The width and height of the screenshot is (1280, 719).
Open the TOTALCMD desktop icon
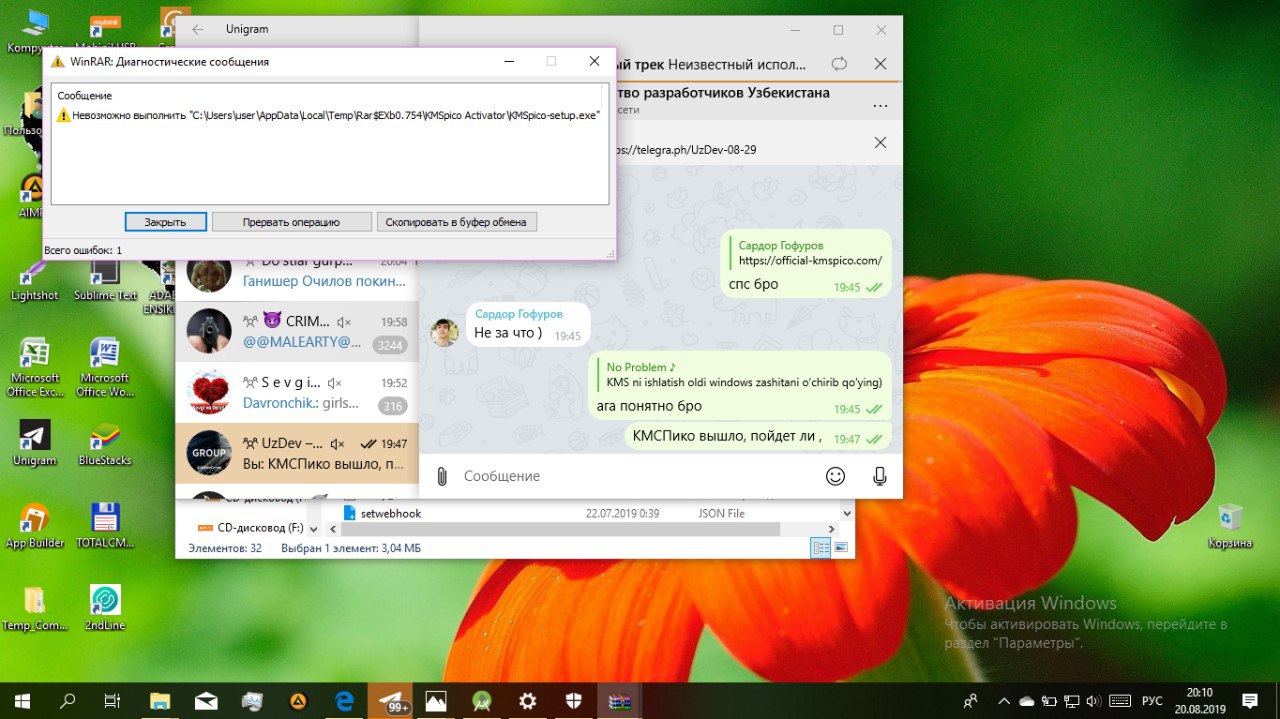click(105, 526)
